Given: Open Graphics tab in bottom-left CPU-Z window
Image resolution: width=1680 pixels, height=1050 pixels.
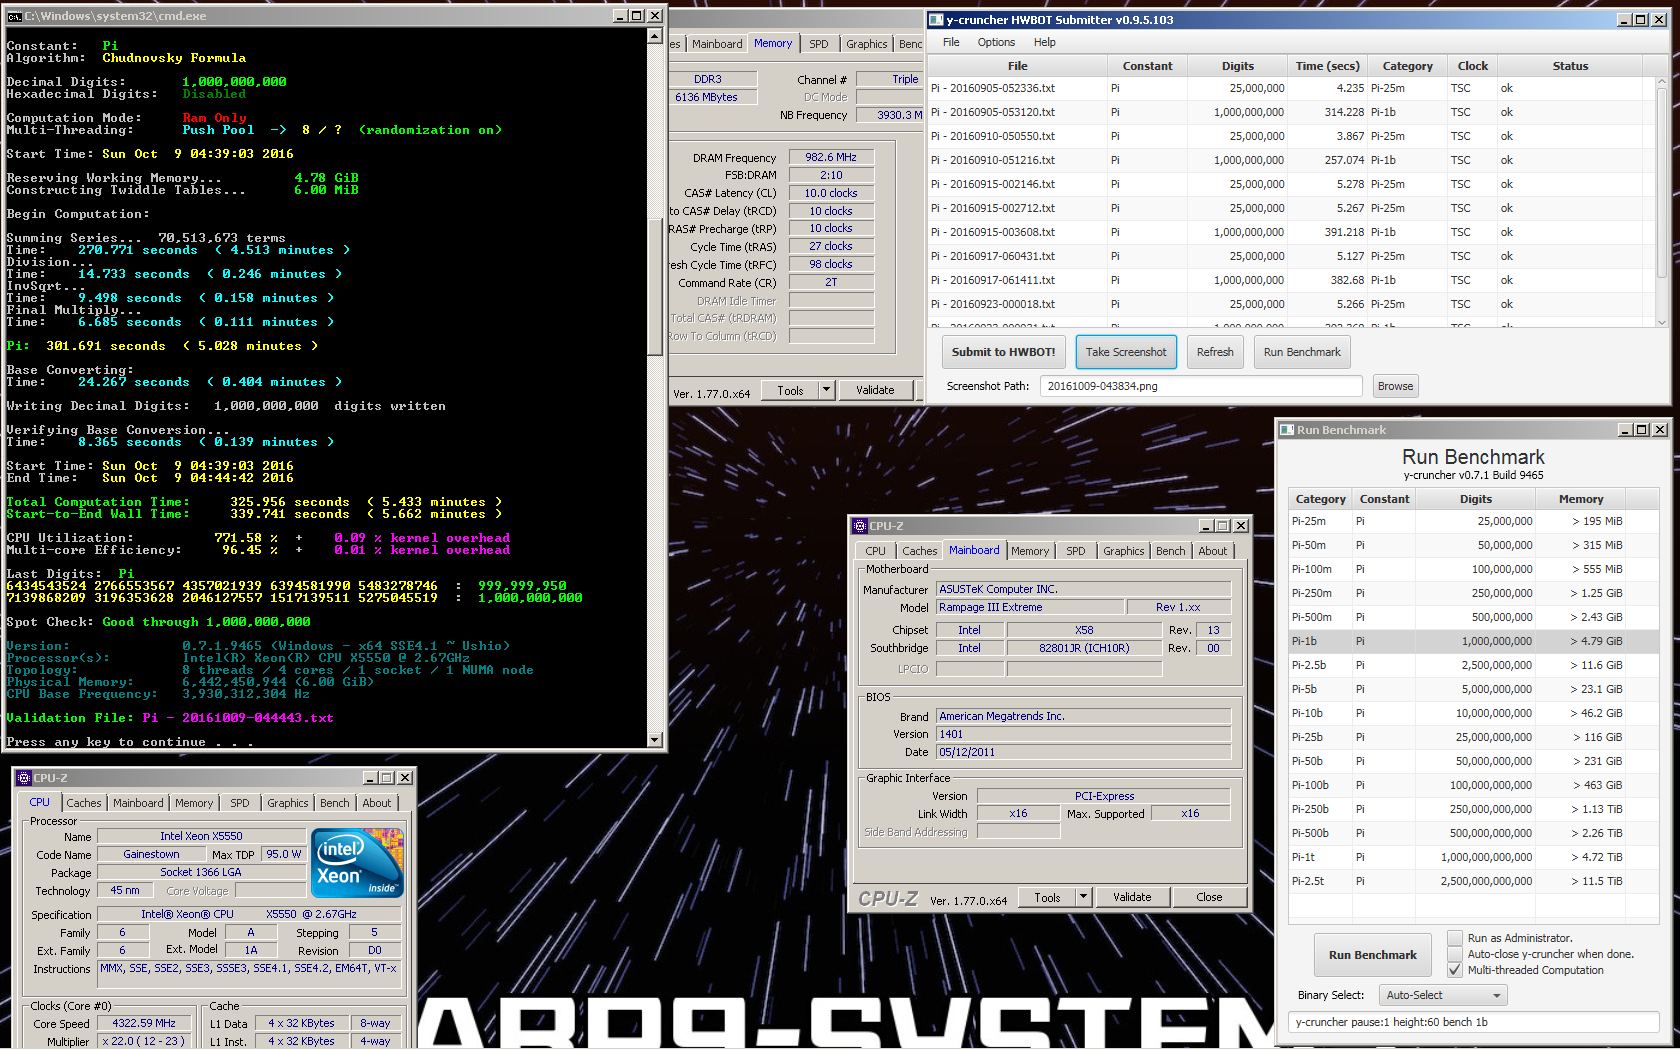Looking at the screenshot, I should click(x=288, y=803).
